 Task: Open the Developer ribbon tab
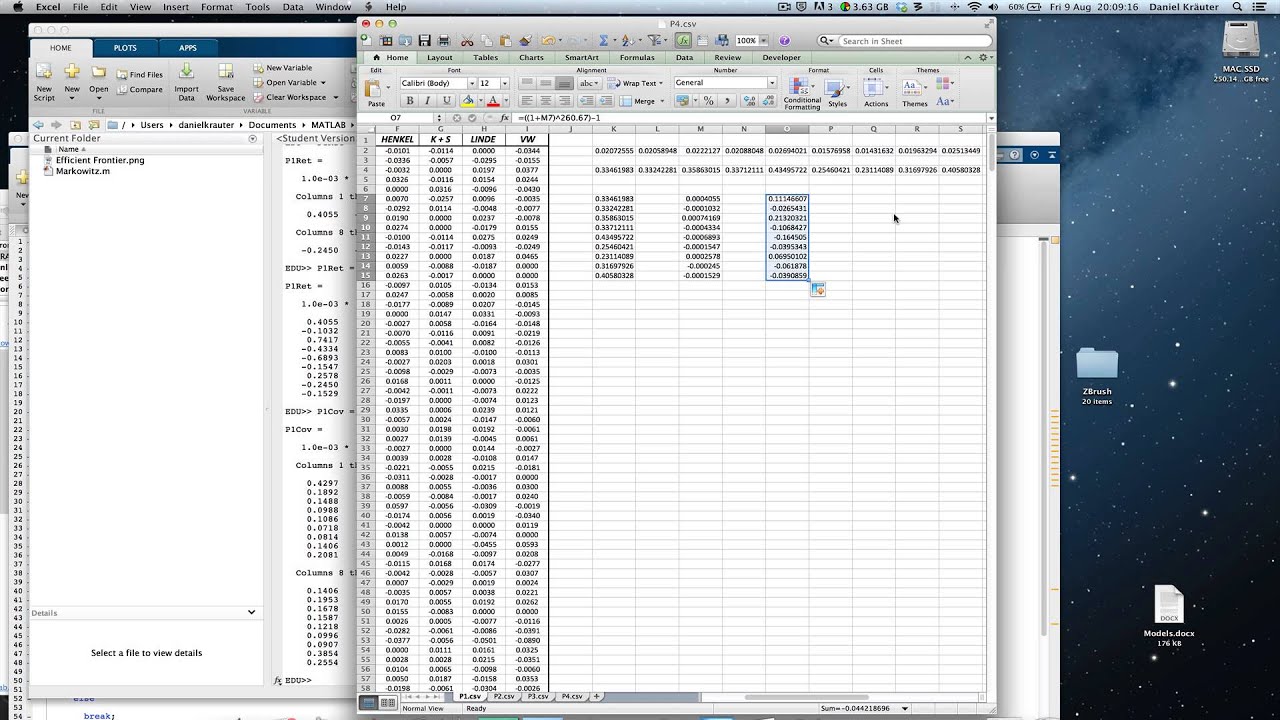[783, 58]
